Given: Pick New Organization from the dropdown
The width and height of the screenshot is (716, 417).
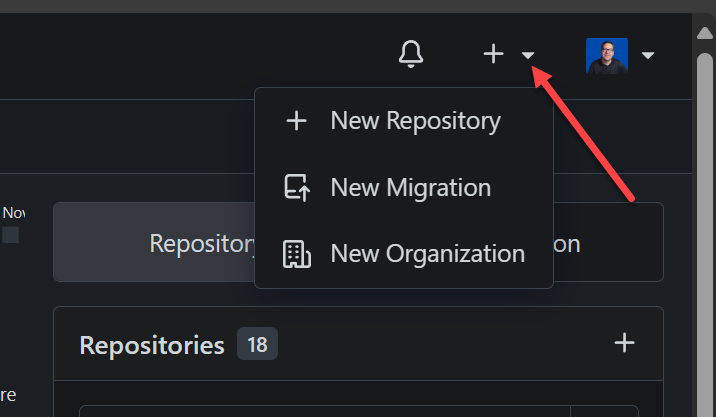Looking at the screenshot, I should coord(427,254).
